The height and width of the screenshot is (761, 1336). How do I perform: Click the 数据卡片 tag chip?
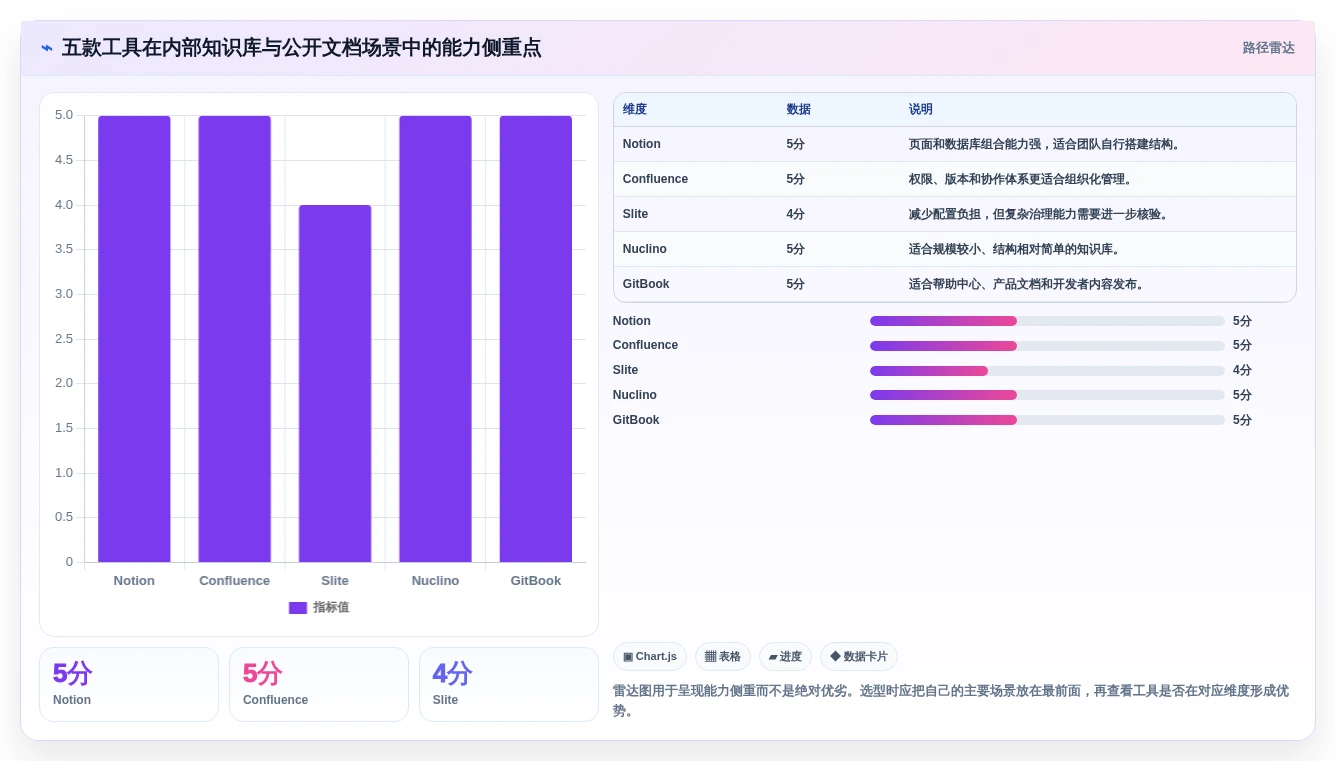point(859,657)
